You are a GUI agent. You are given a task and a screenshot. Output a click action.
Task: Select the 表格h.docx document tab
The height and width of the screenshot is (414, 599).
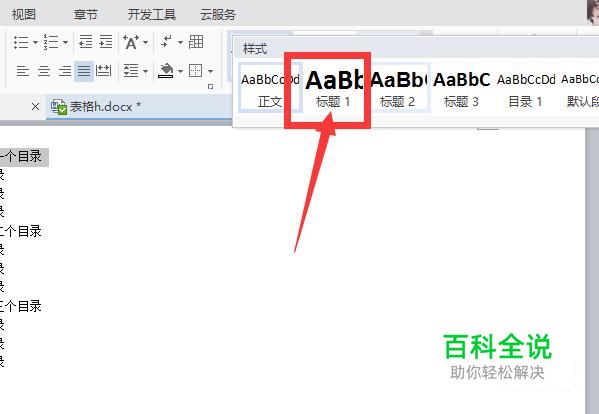139,107
